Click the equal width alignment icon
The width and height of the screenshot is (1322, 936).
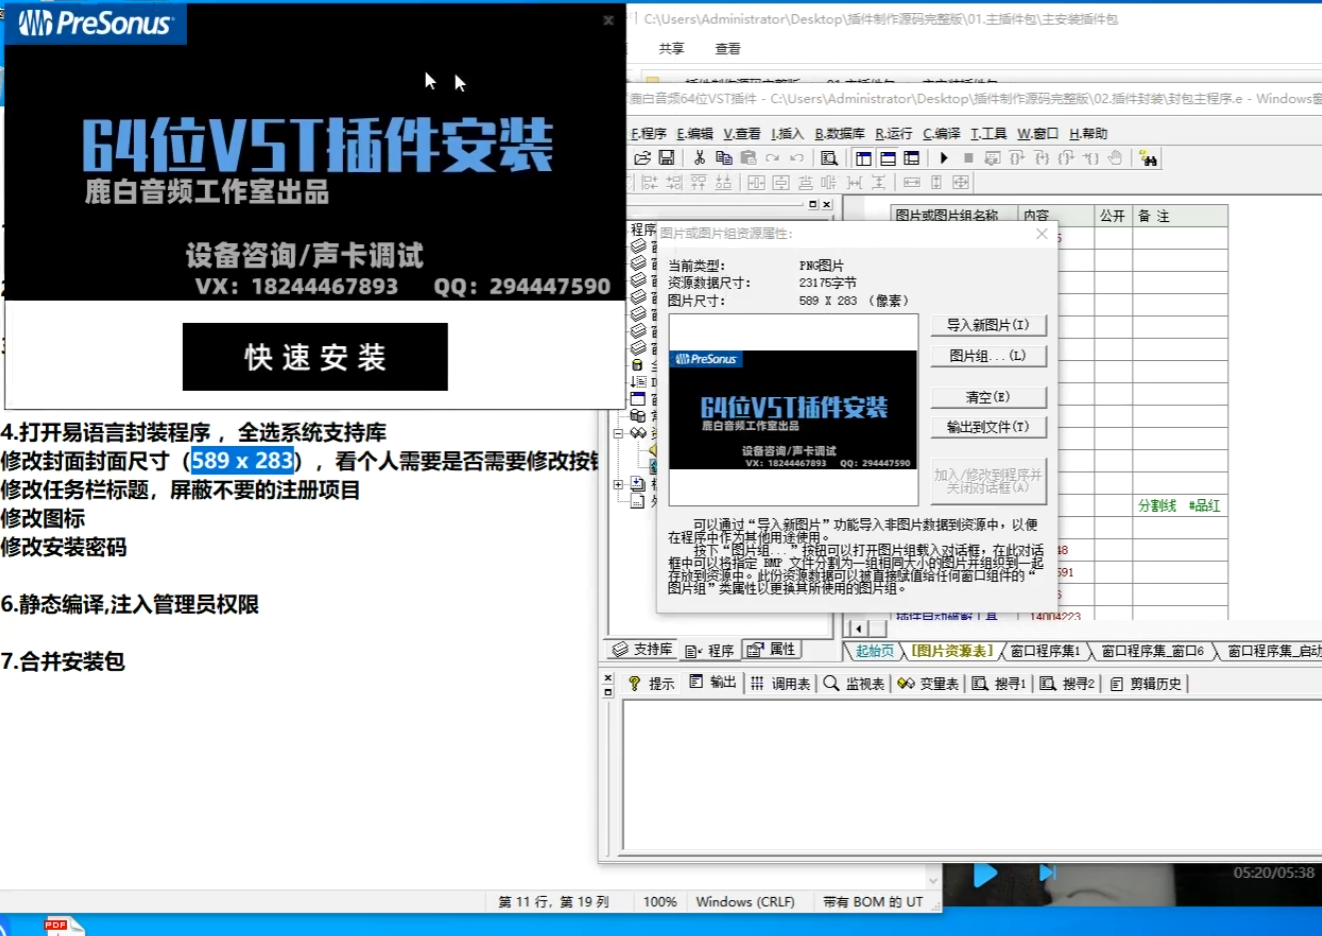point(912,182)
